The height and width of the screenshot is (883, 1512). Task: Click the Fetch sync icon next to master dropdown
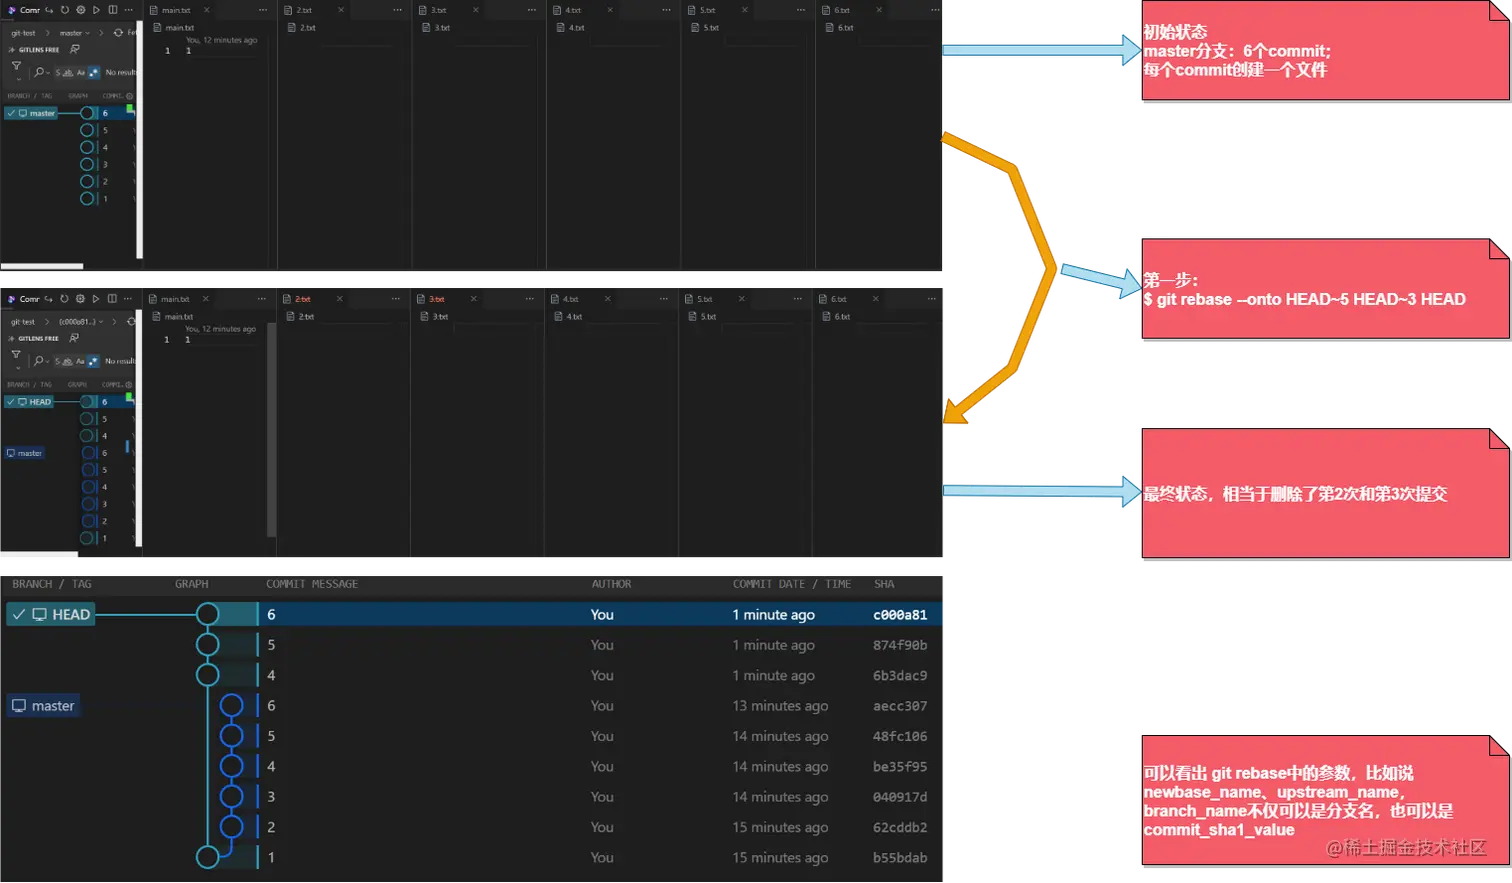118,33
